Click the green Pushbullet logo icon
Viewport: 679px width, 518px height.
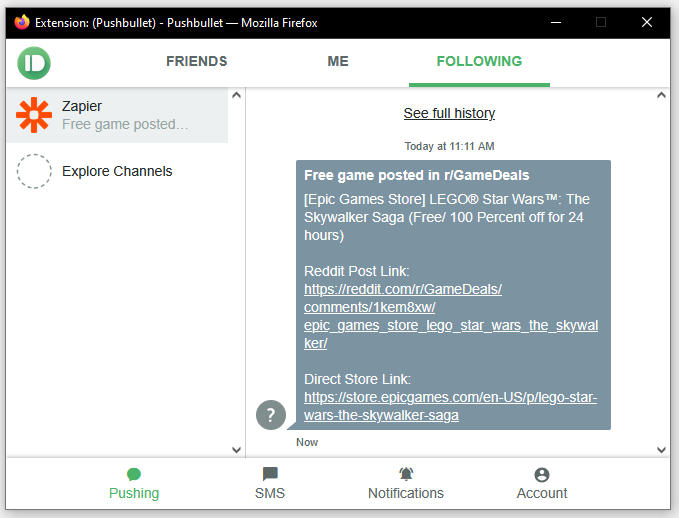pos(34,63)
